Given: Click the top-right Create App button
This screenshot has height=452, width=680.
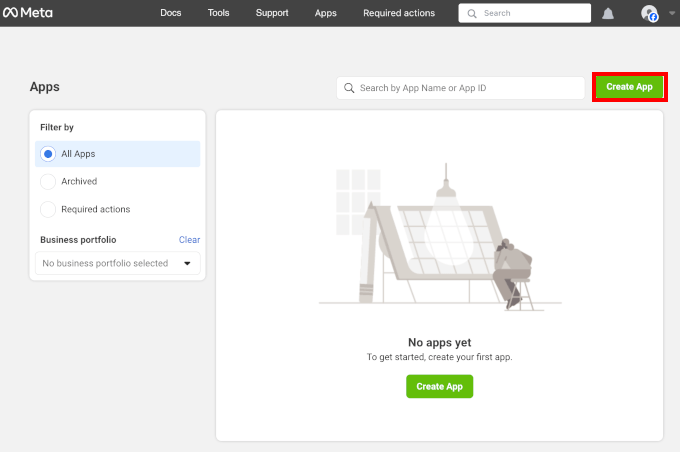Looking at the screenshot, I should coord(629,87).
